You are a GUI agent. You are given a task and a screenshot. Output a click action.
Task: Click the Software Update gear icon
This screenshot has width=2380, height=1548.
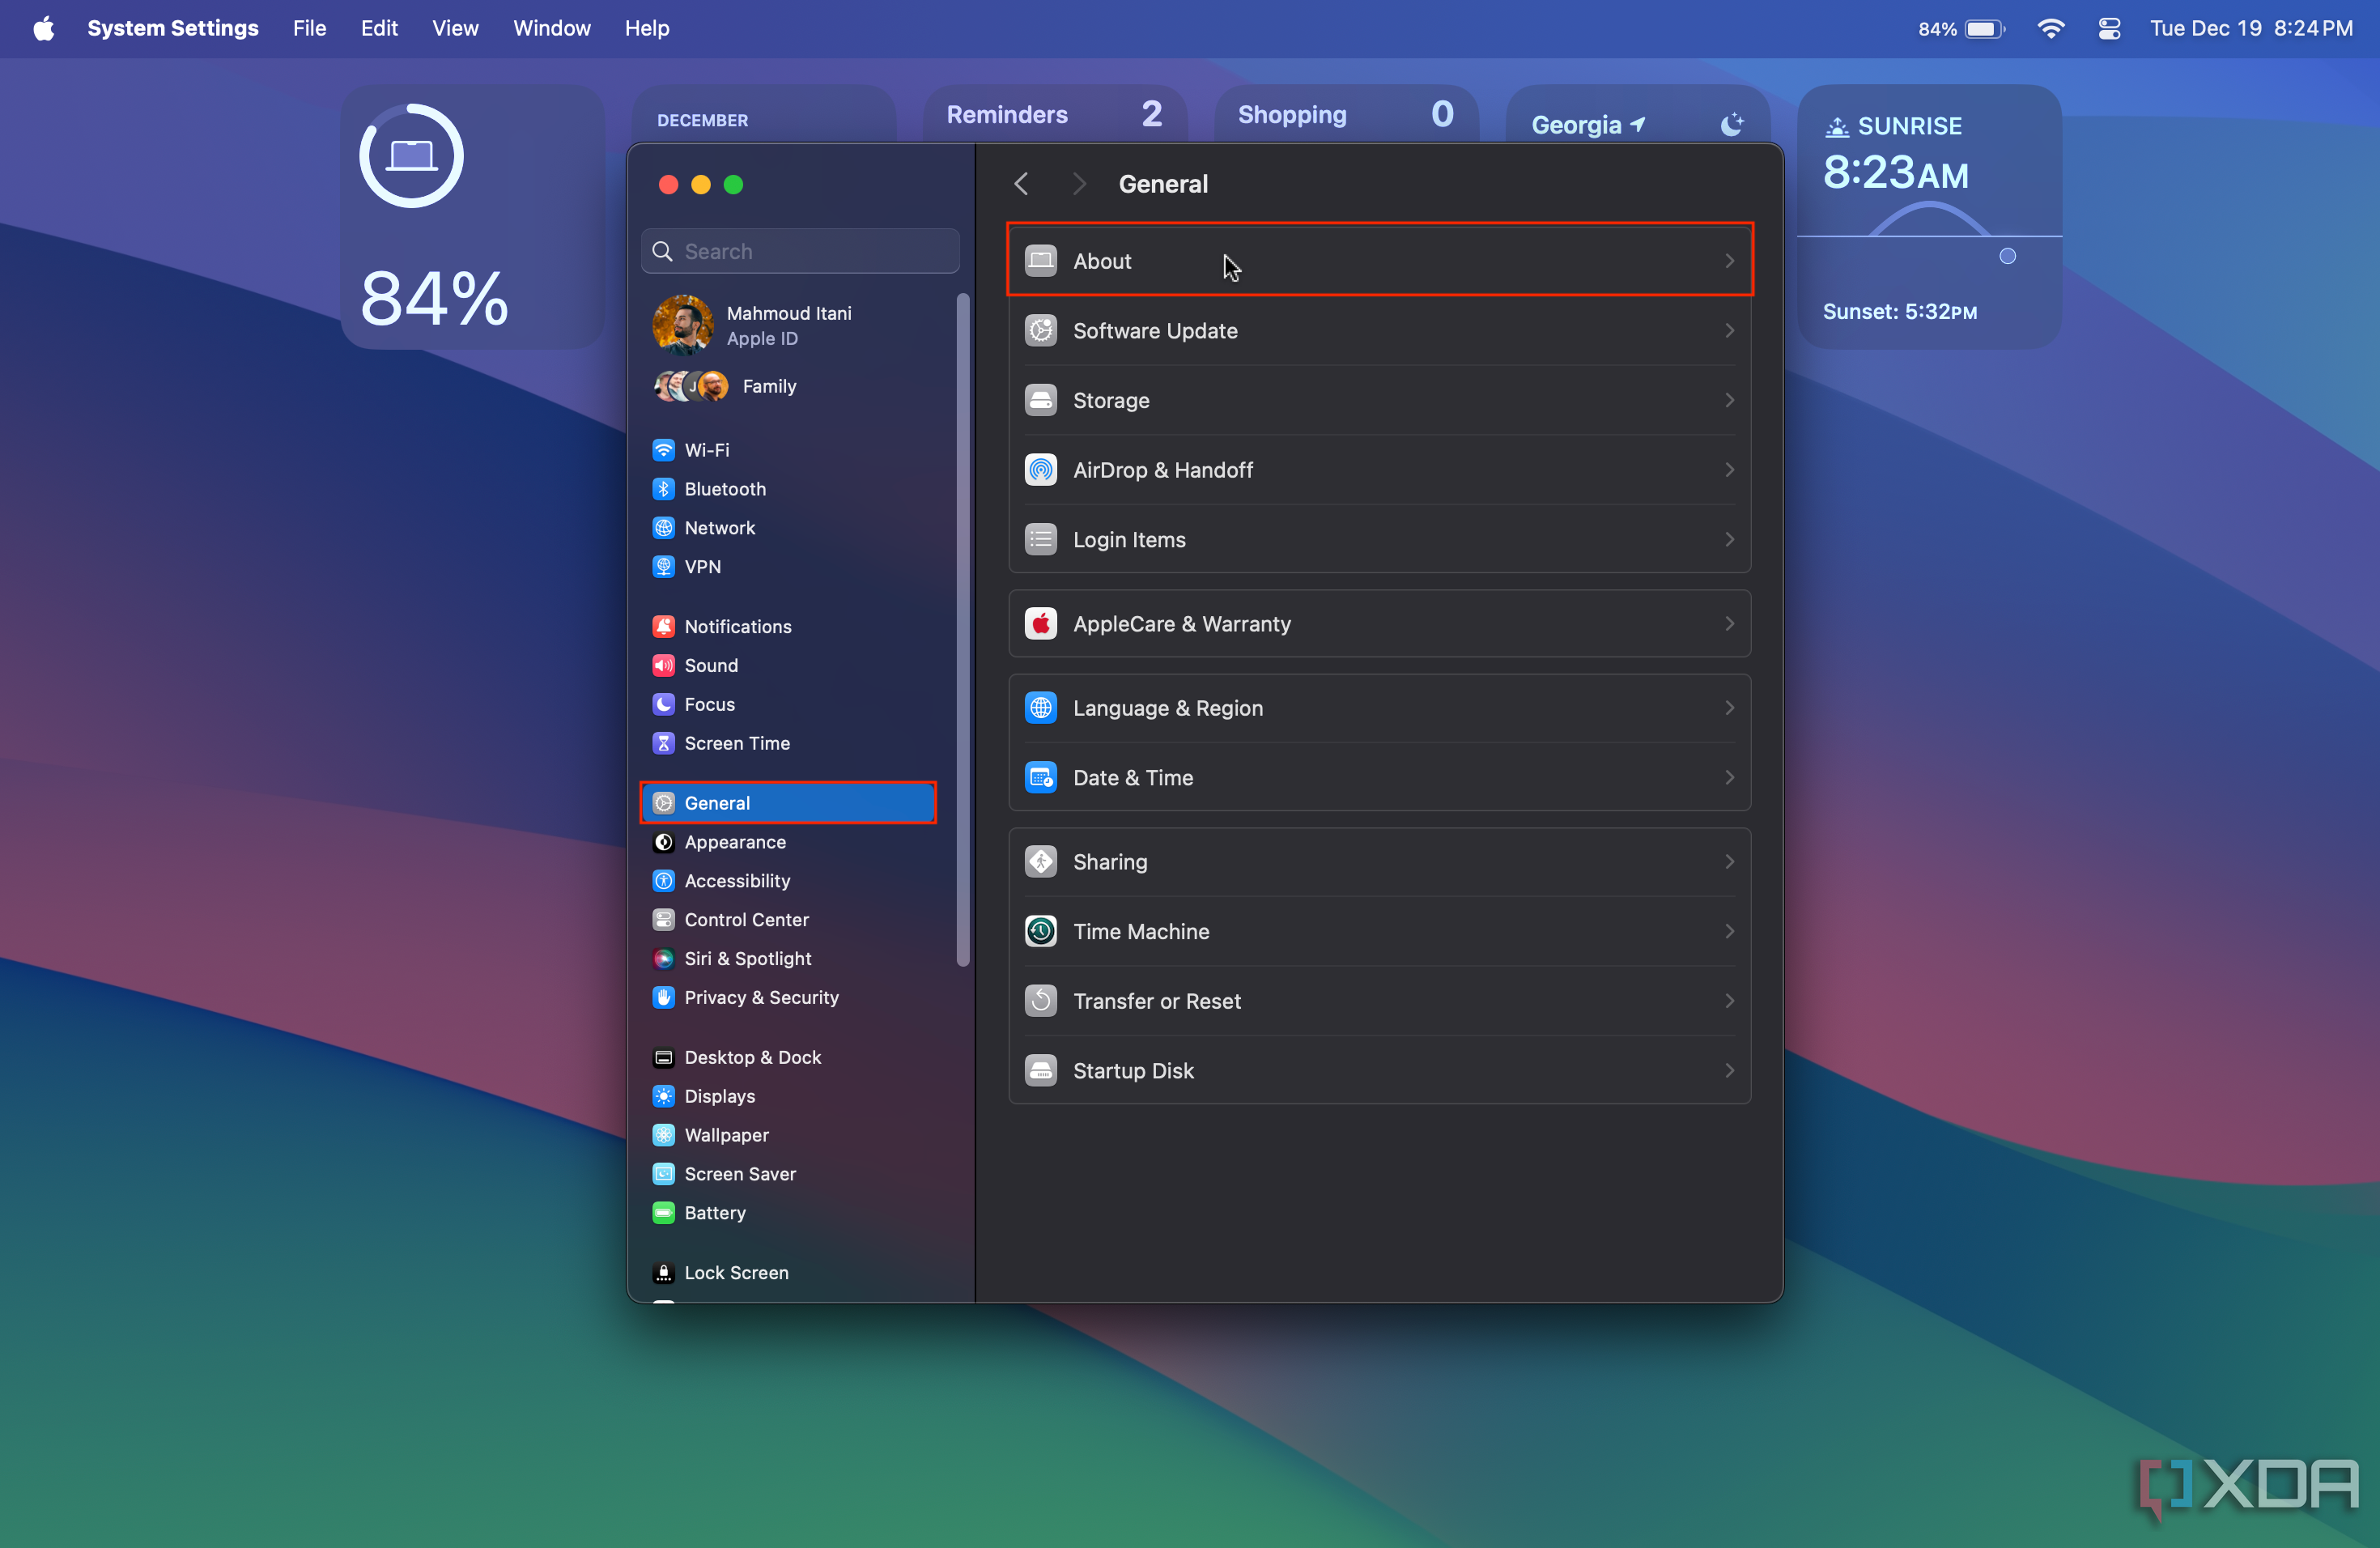1041,331
